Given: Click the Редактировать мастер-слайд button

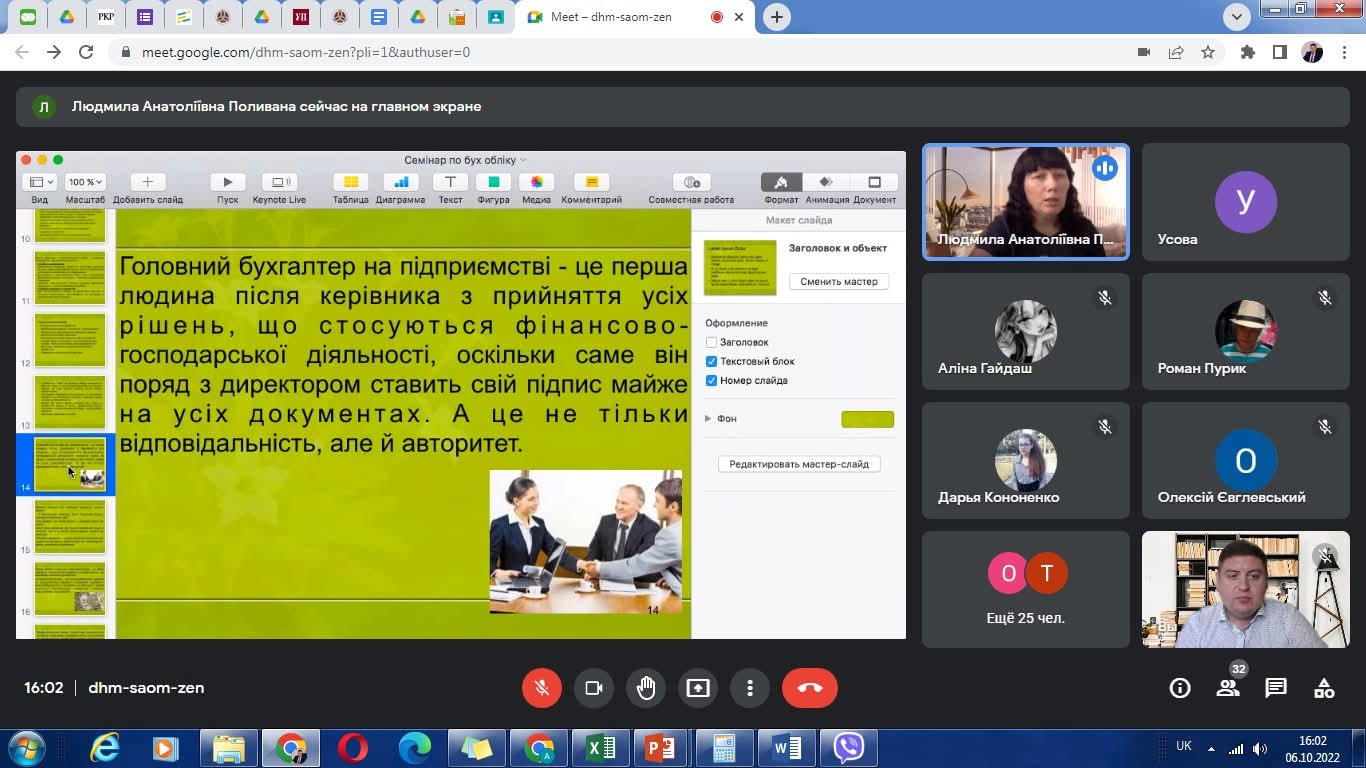Looking at the screenshot, I should [799, 464].
